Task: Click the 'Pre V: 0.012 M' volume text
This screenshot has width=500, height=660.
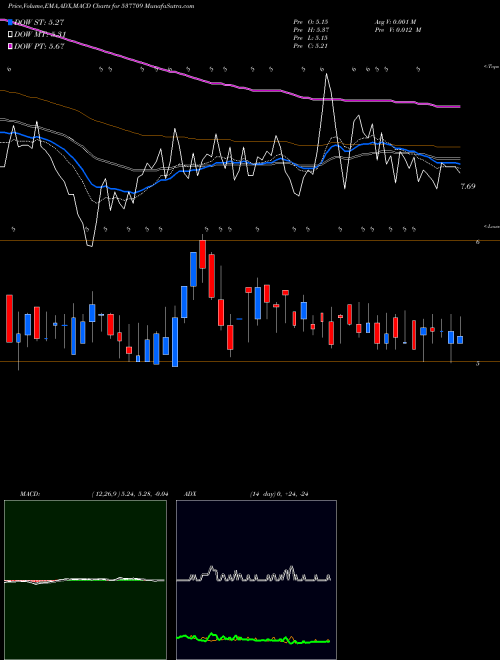Action: pos(397,30)
